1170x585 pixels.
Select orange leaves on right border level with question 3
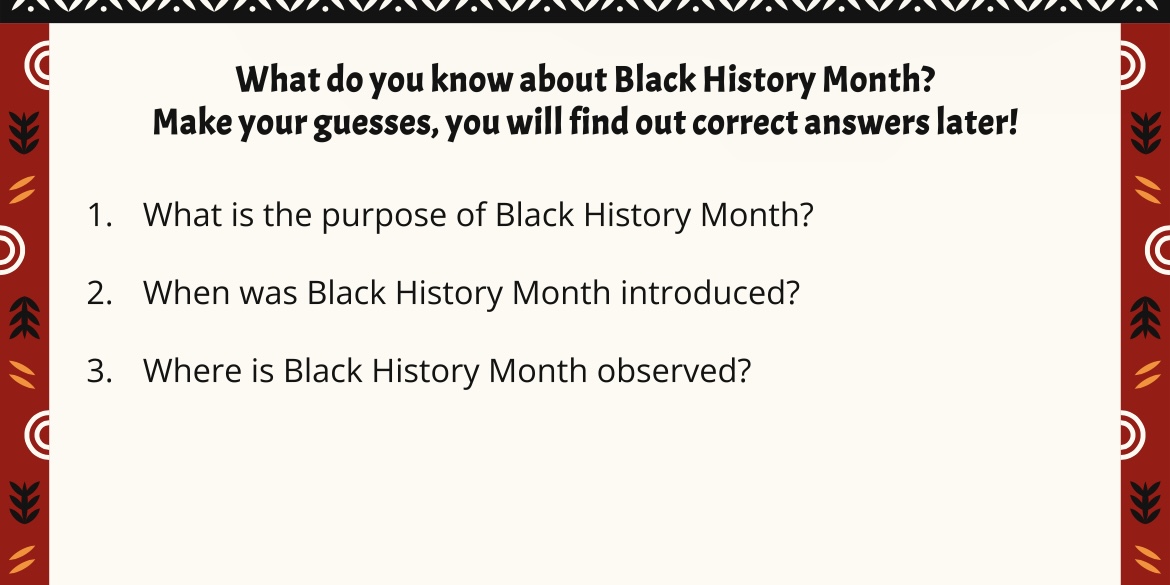[1148, 374]
